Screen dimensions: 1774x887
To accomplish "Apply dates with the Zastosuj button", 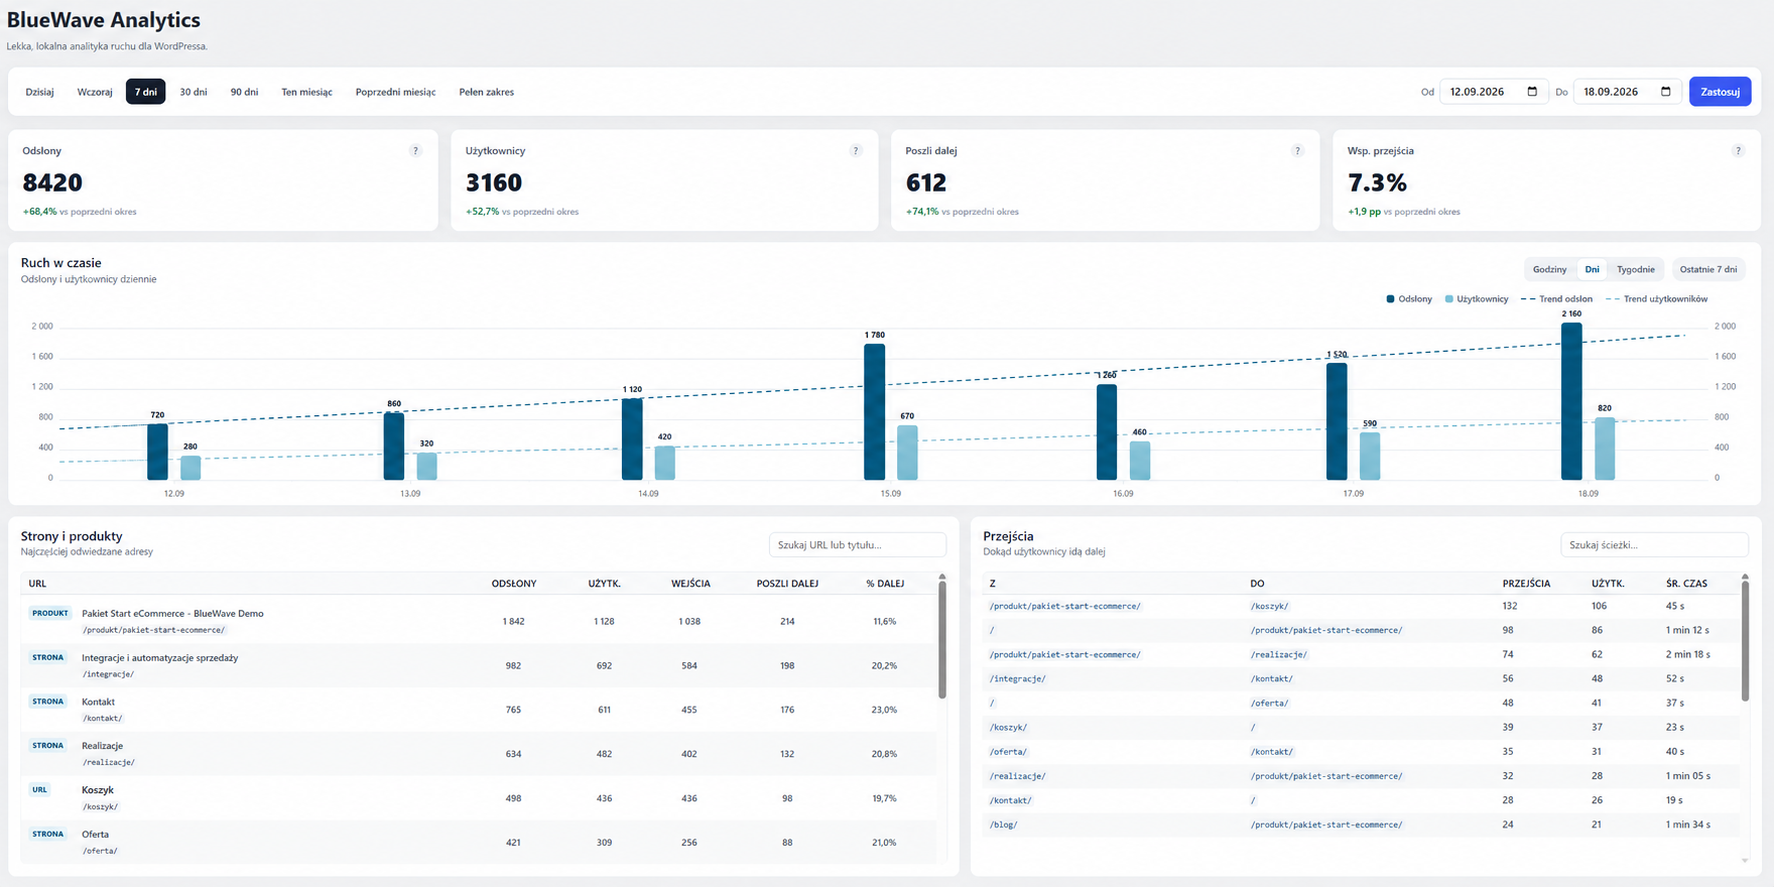I will [1720, 92].
